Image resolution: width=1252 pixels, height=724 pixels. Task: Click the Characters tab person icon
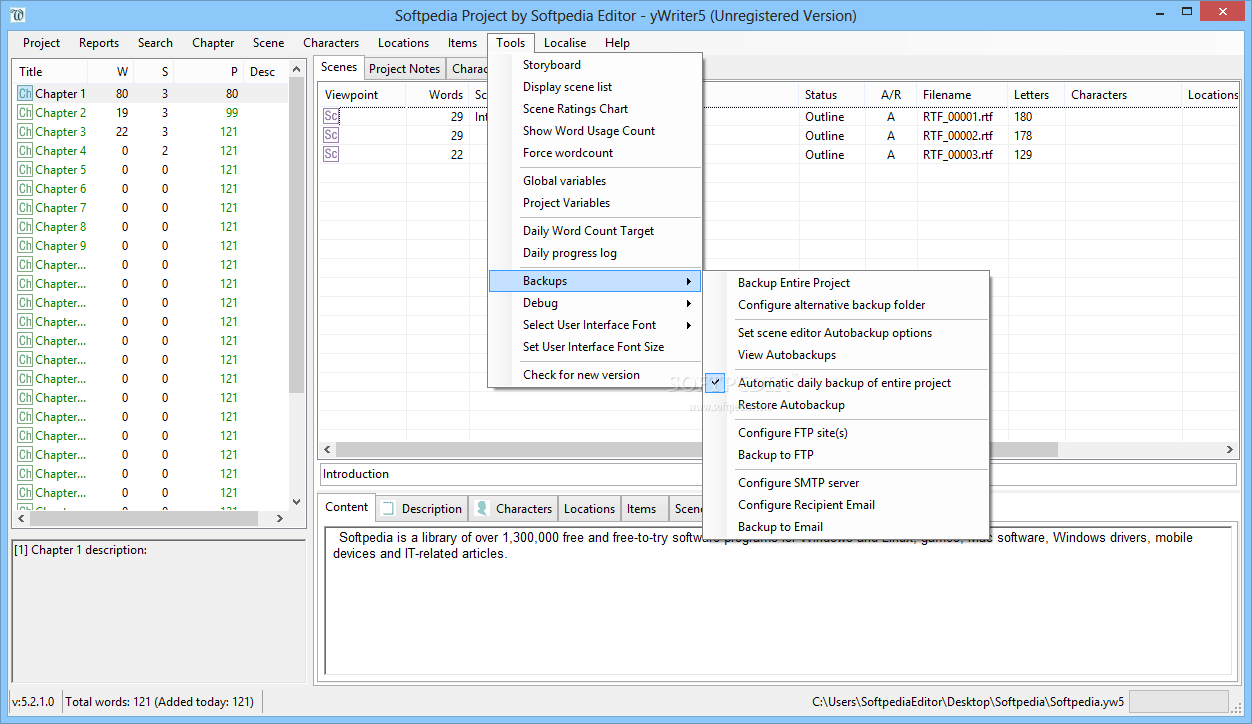point(482,508)
